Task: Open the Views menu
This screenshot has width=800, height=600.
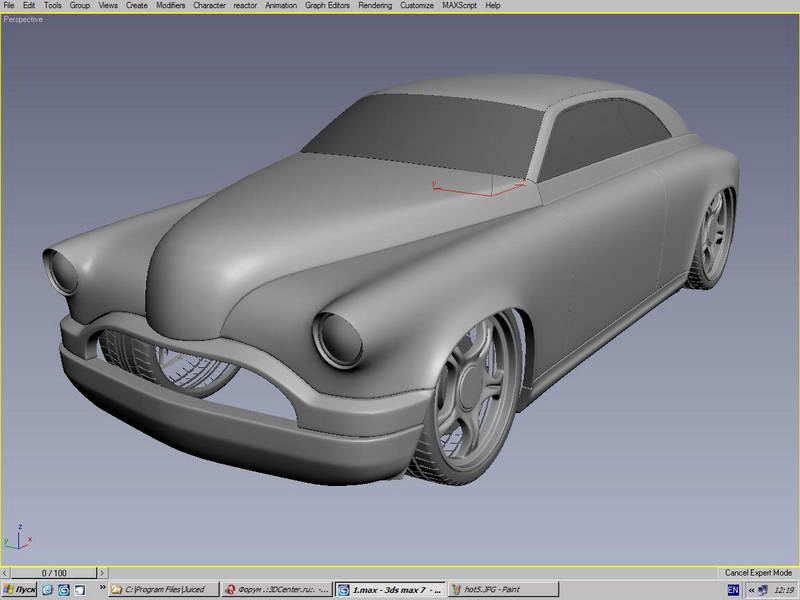Action: (108, 6)
